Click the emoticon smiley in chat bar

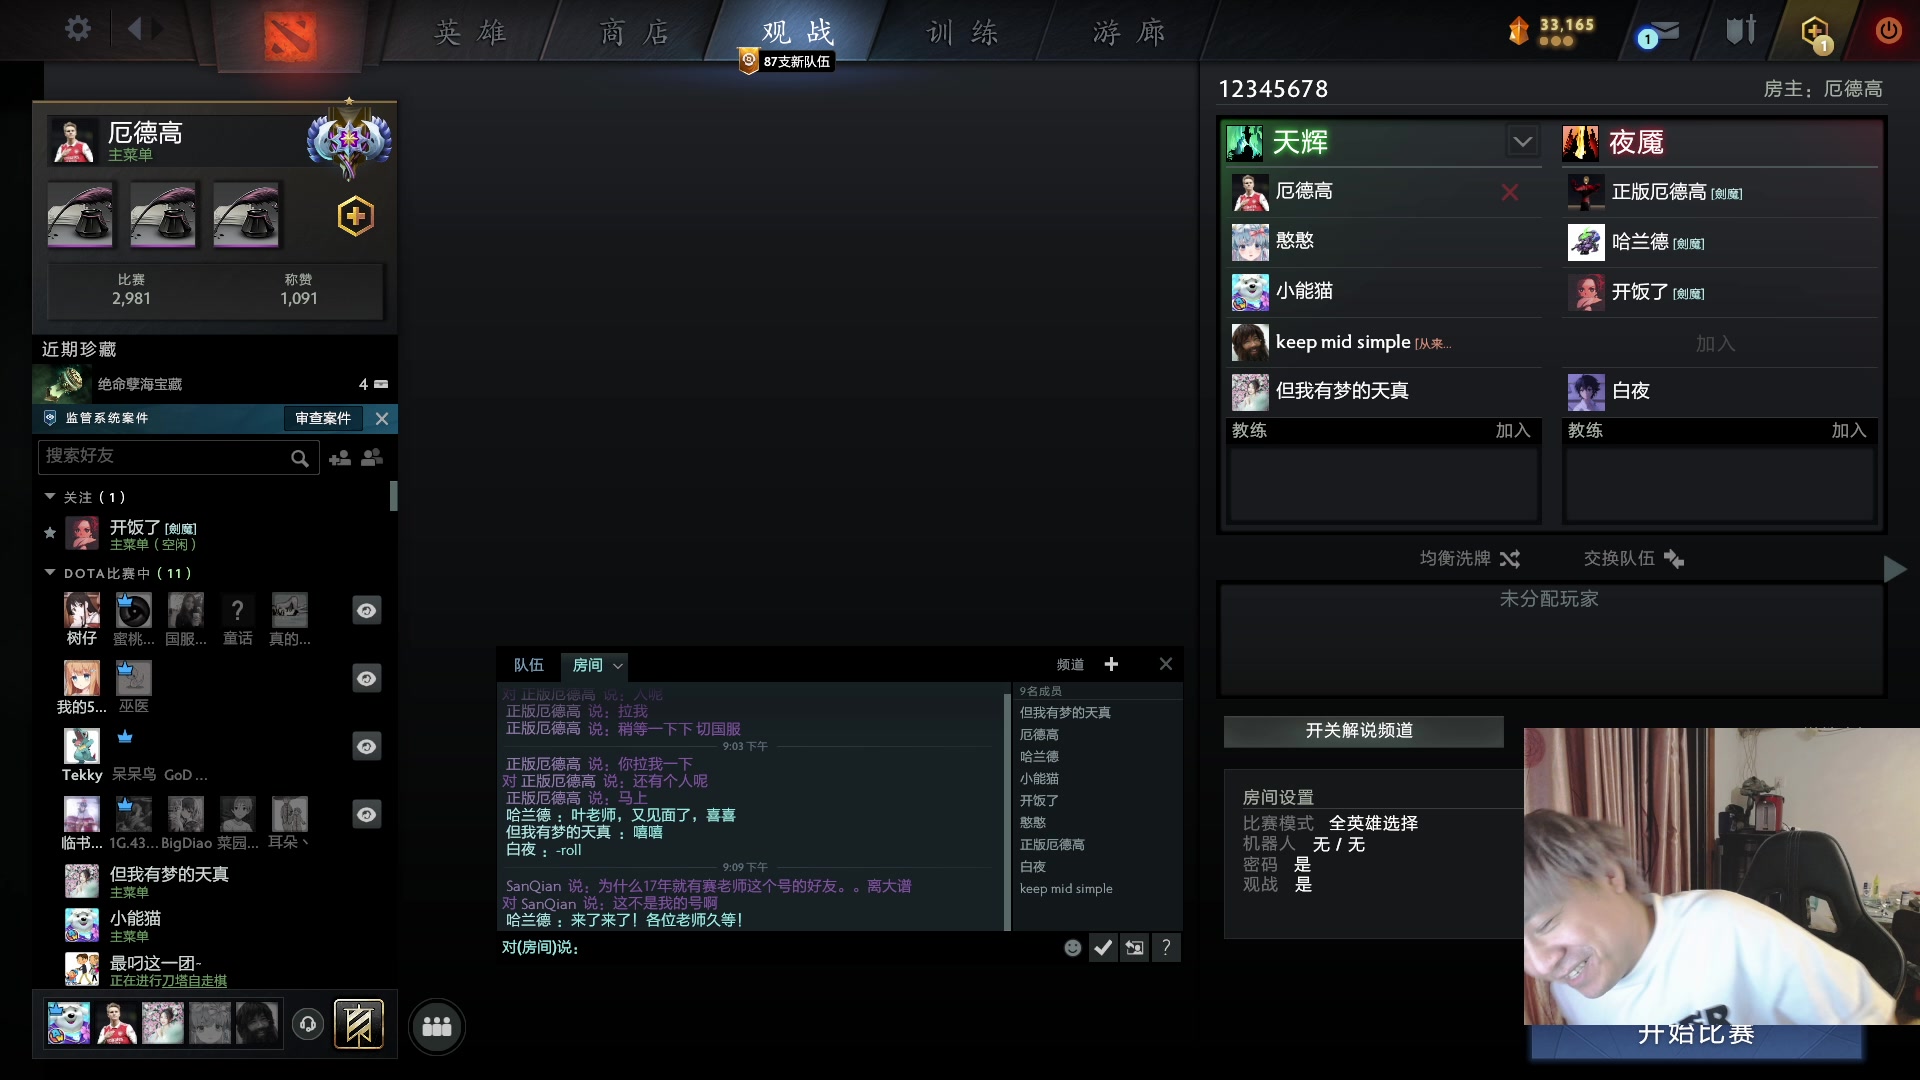1072,947
